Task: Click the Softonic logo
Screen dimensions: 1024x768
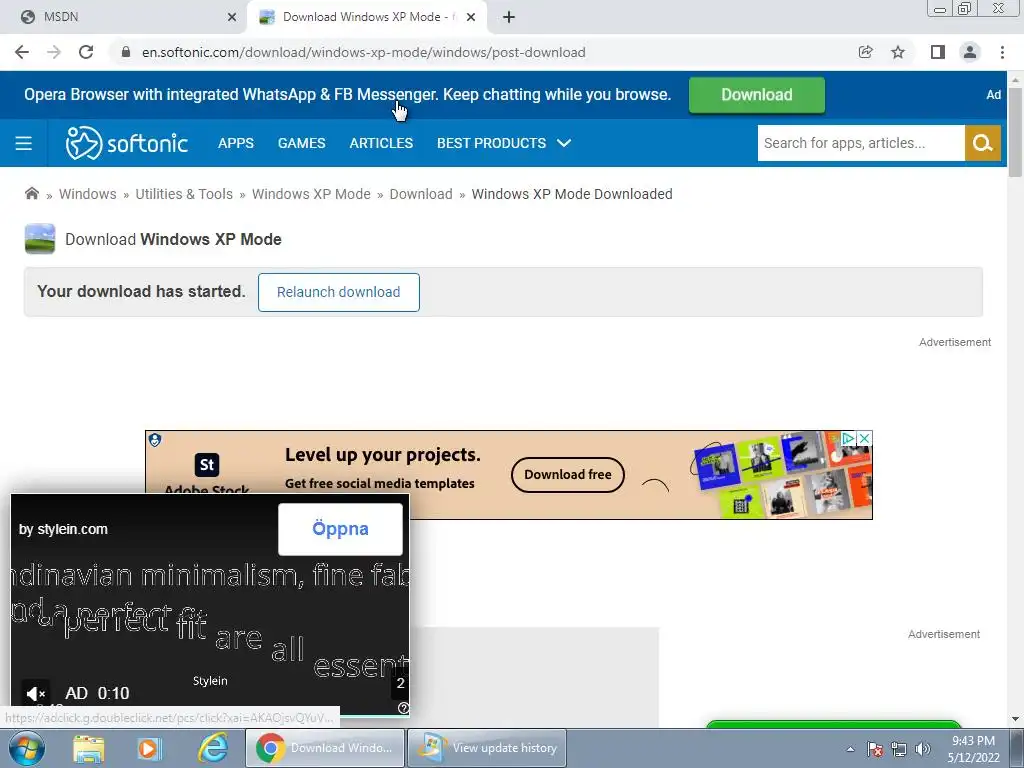Action: coord(127,143)
